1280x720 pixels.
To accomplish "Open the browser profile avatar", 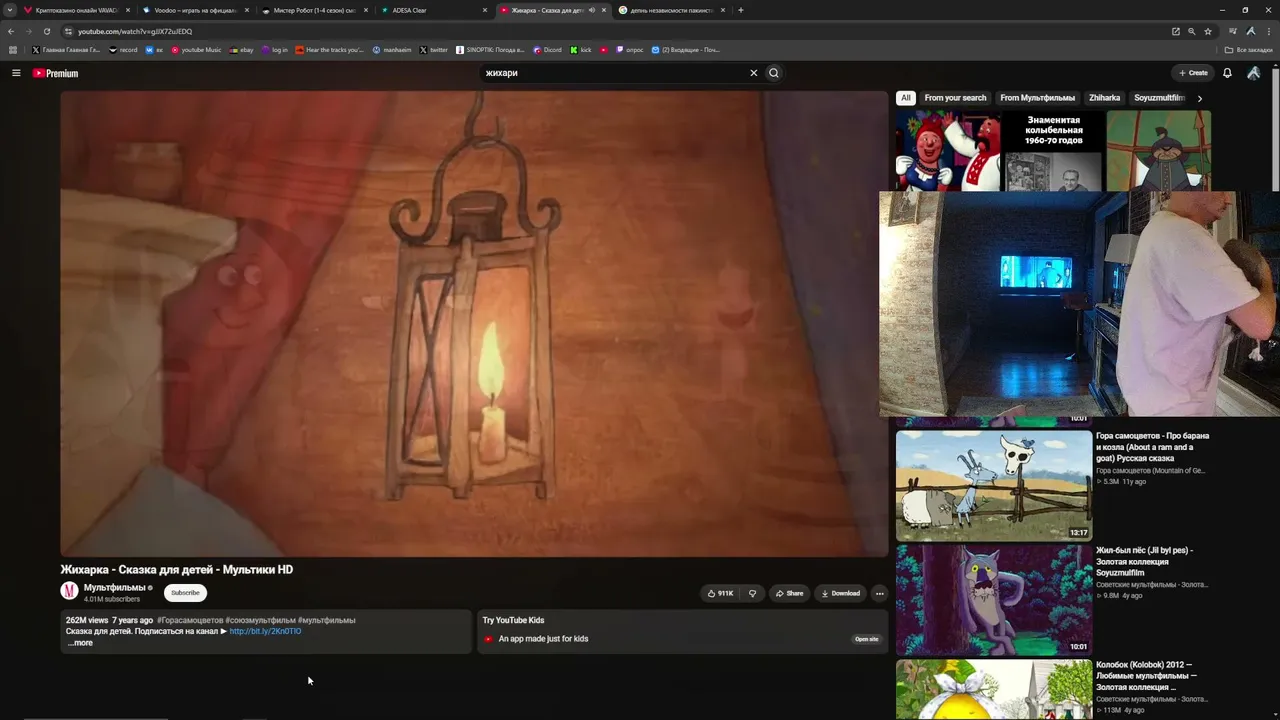I will click(x=1251, y=31).
